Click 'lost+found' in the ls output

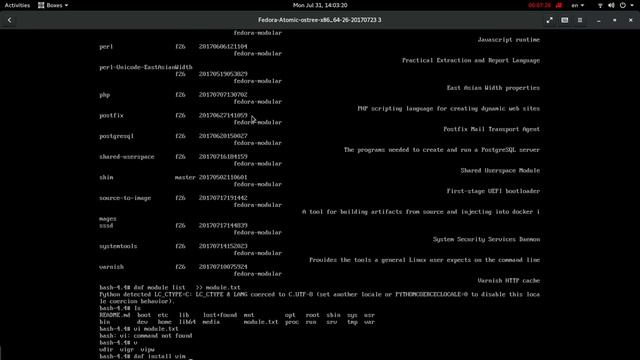(x=220, y=315)
